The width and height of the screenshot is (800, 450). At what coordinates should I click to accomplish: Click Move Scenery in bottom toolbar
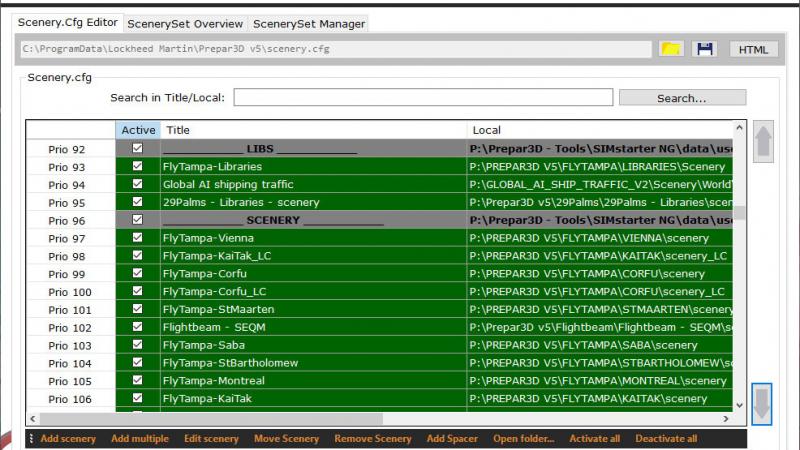[x=286, y=439]
